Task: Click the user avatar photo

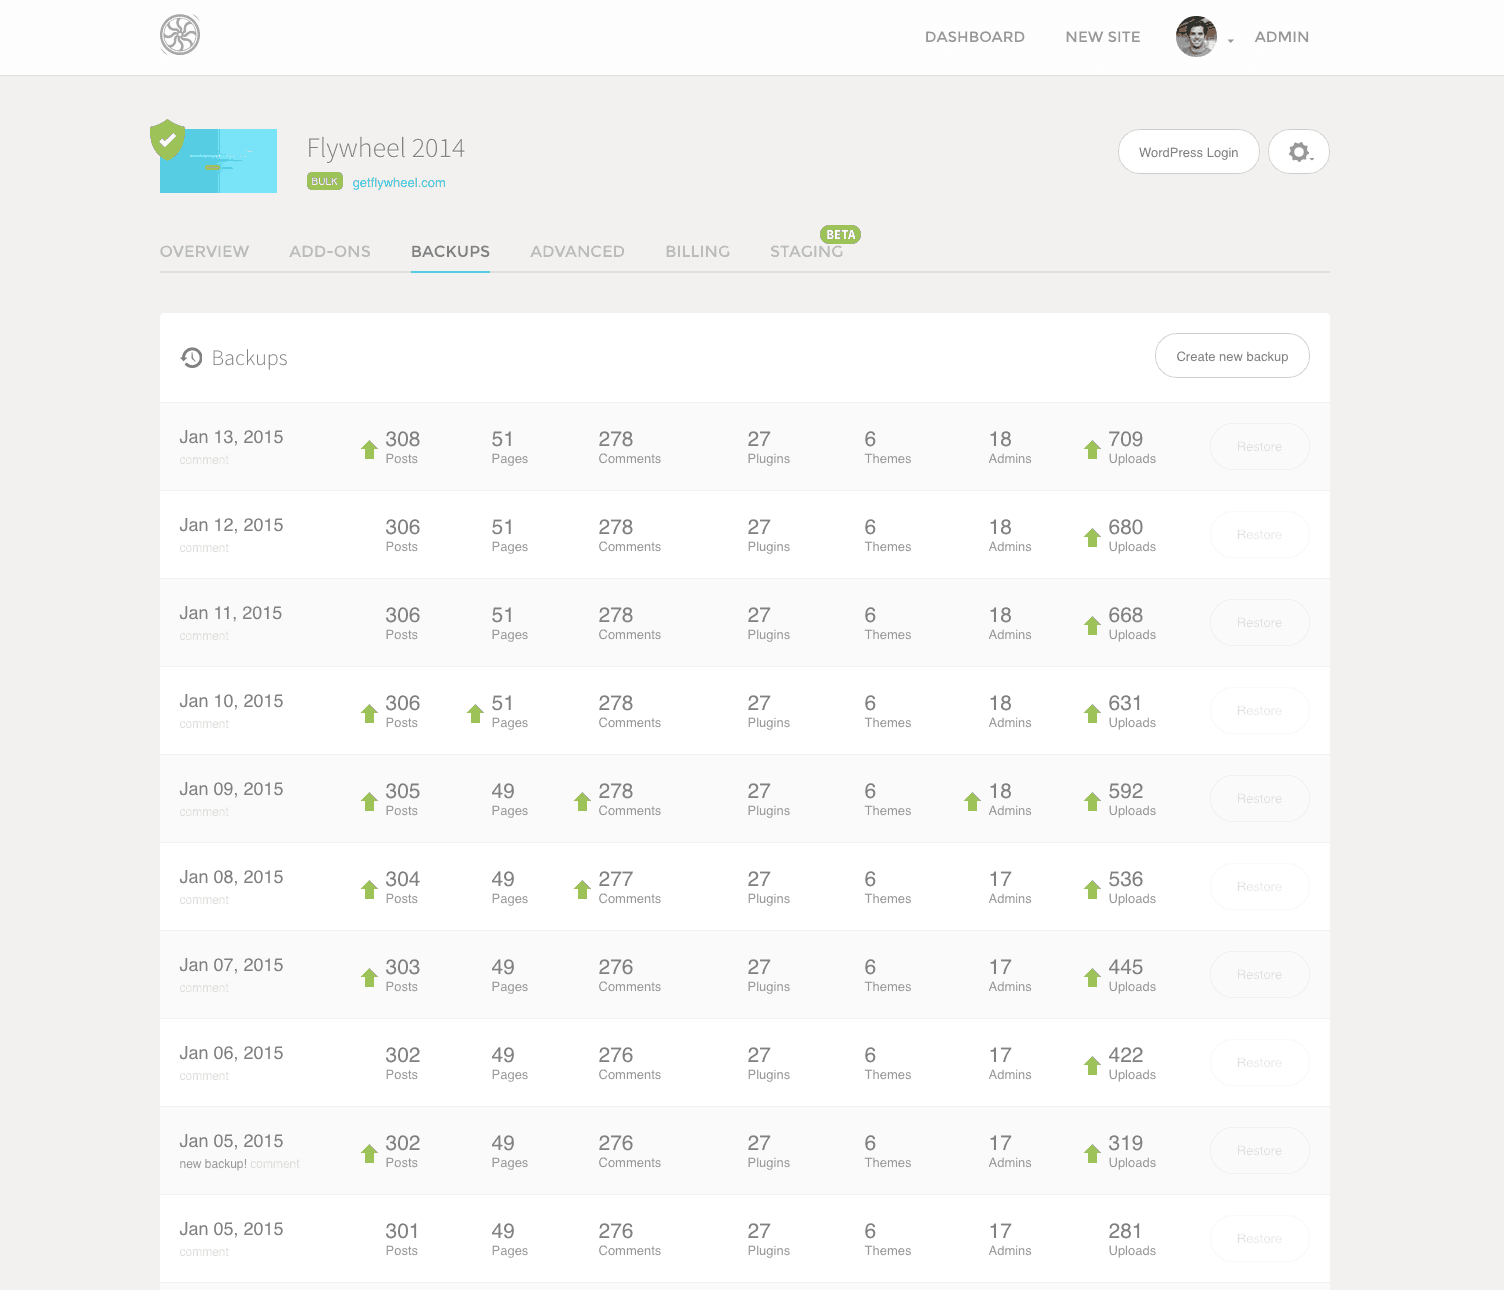Action: pyautogui.click(x=1196, y=36)
